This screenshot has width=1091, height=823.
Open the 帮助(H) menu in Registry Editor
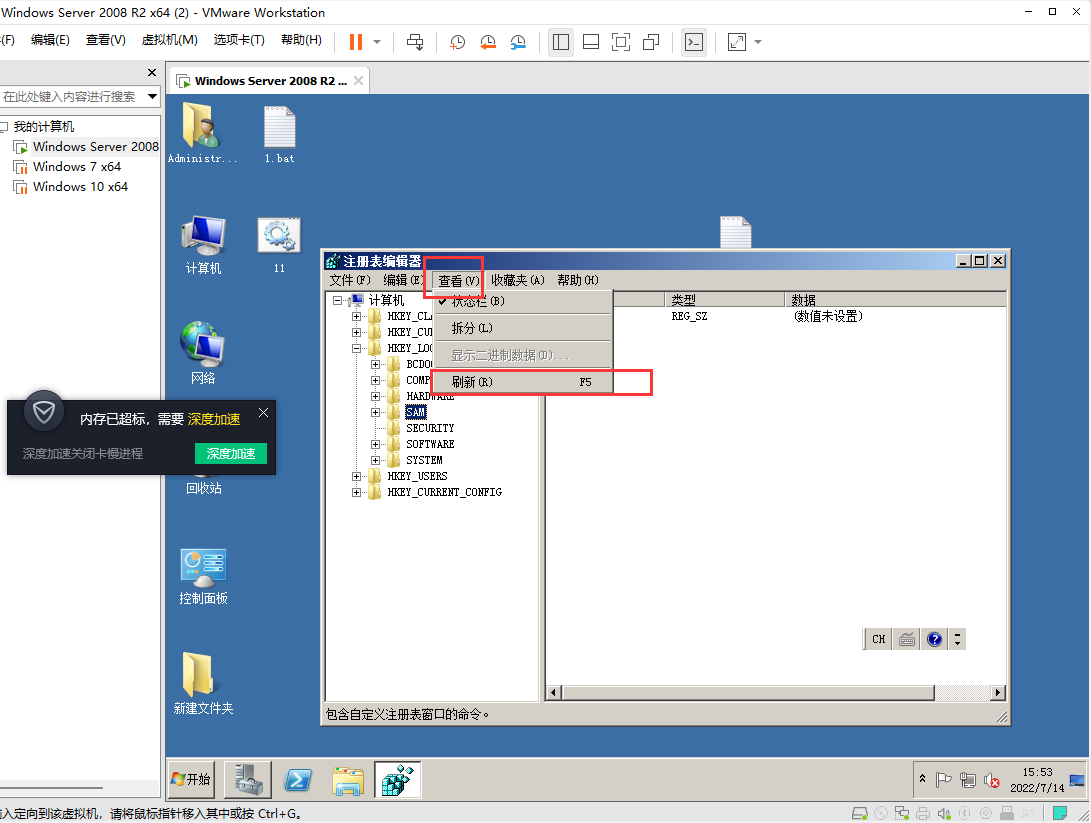(x=578, y=280)
